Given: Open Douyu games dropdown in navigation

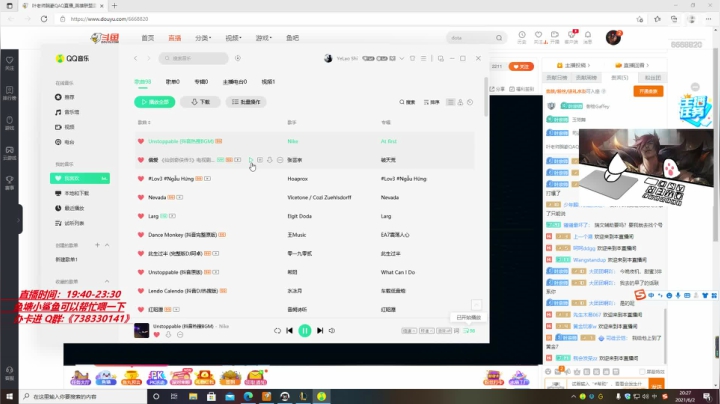Looking at the screenshot, I should pyautogui.click(x=264, y=38).
